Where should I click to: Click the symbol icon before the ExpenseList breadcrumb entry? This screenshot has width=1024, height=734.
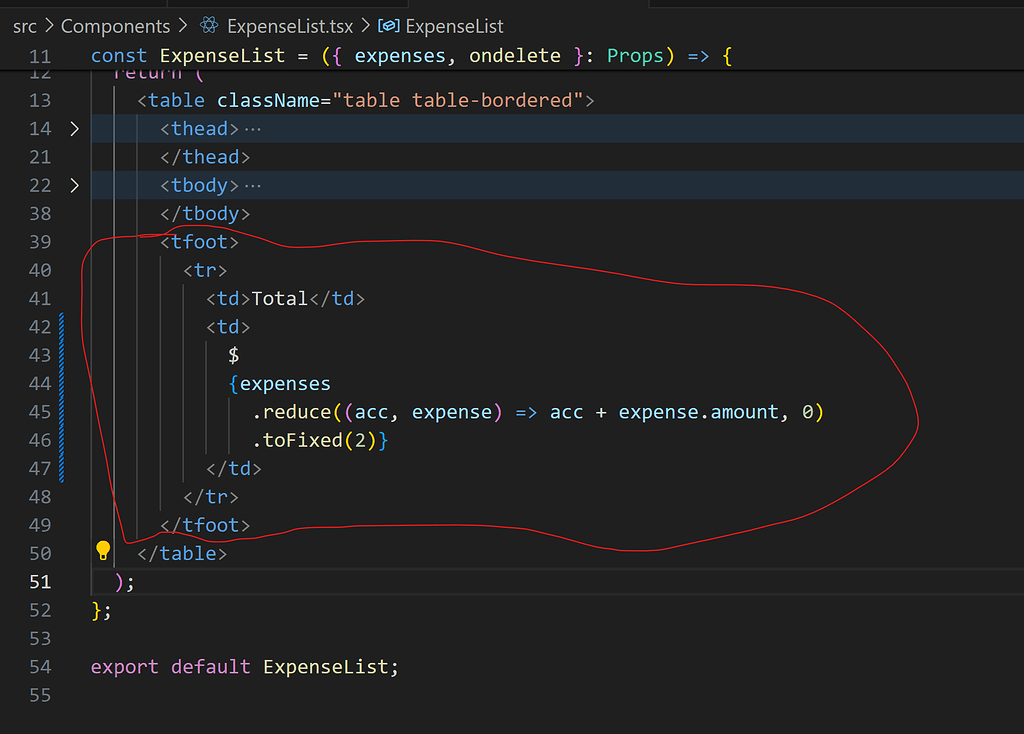tap(390, 26)
